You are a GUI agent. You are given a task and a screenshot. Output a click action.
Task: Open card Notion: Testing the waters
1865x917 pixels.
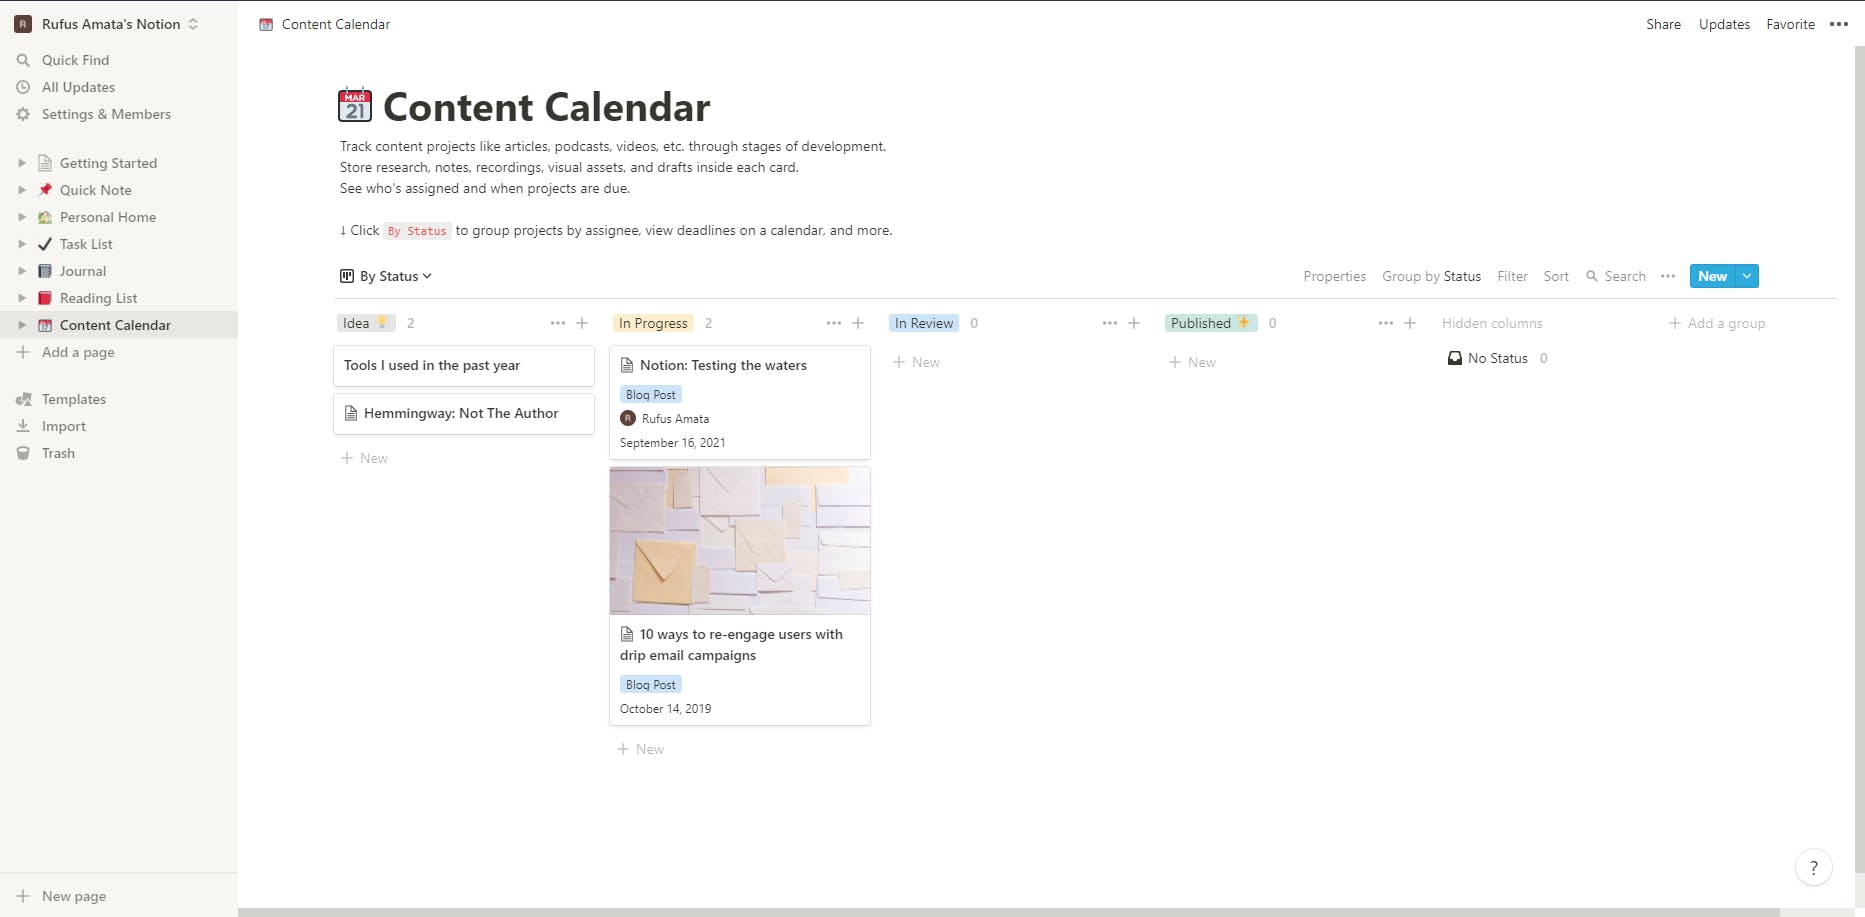click(740, 402)
